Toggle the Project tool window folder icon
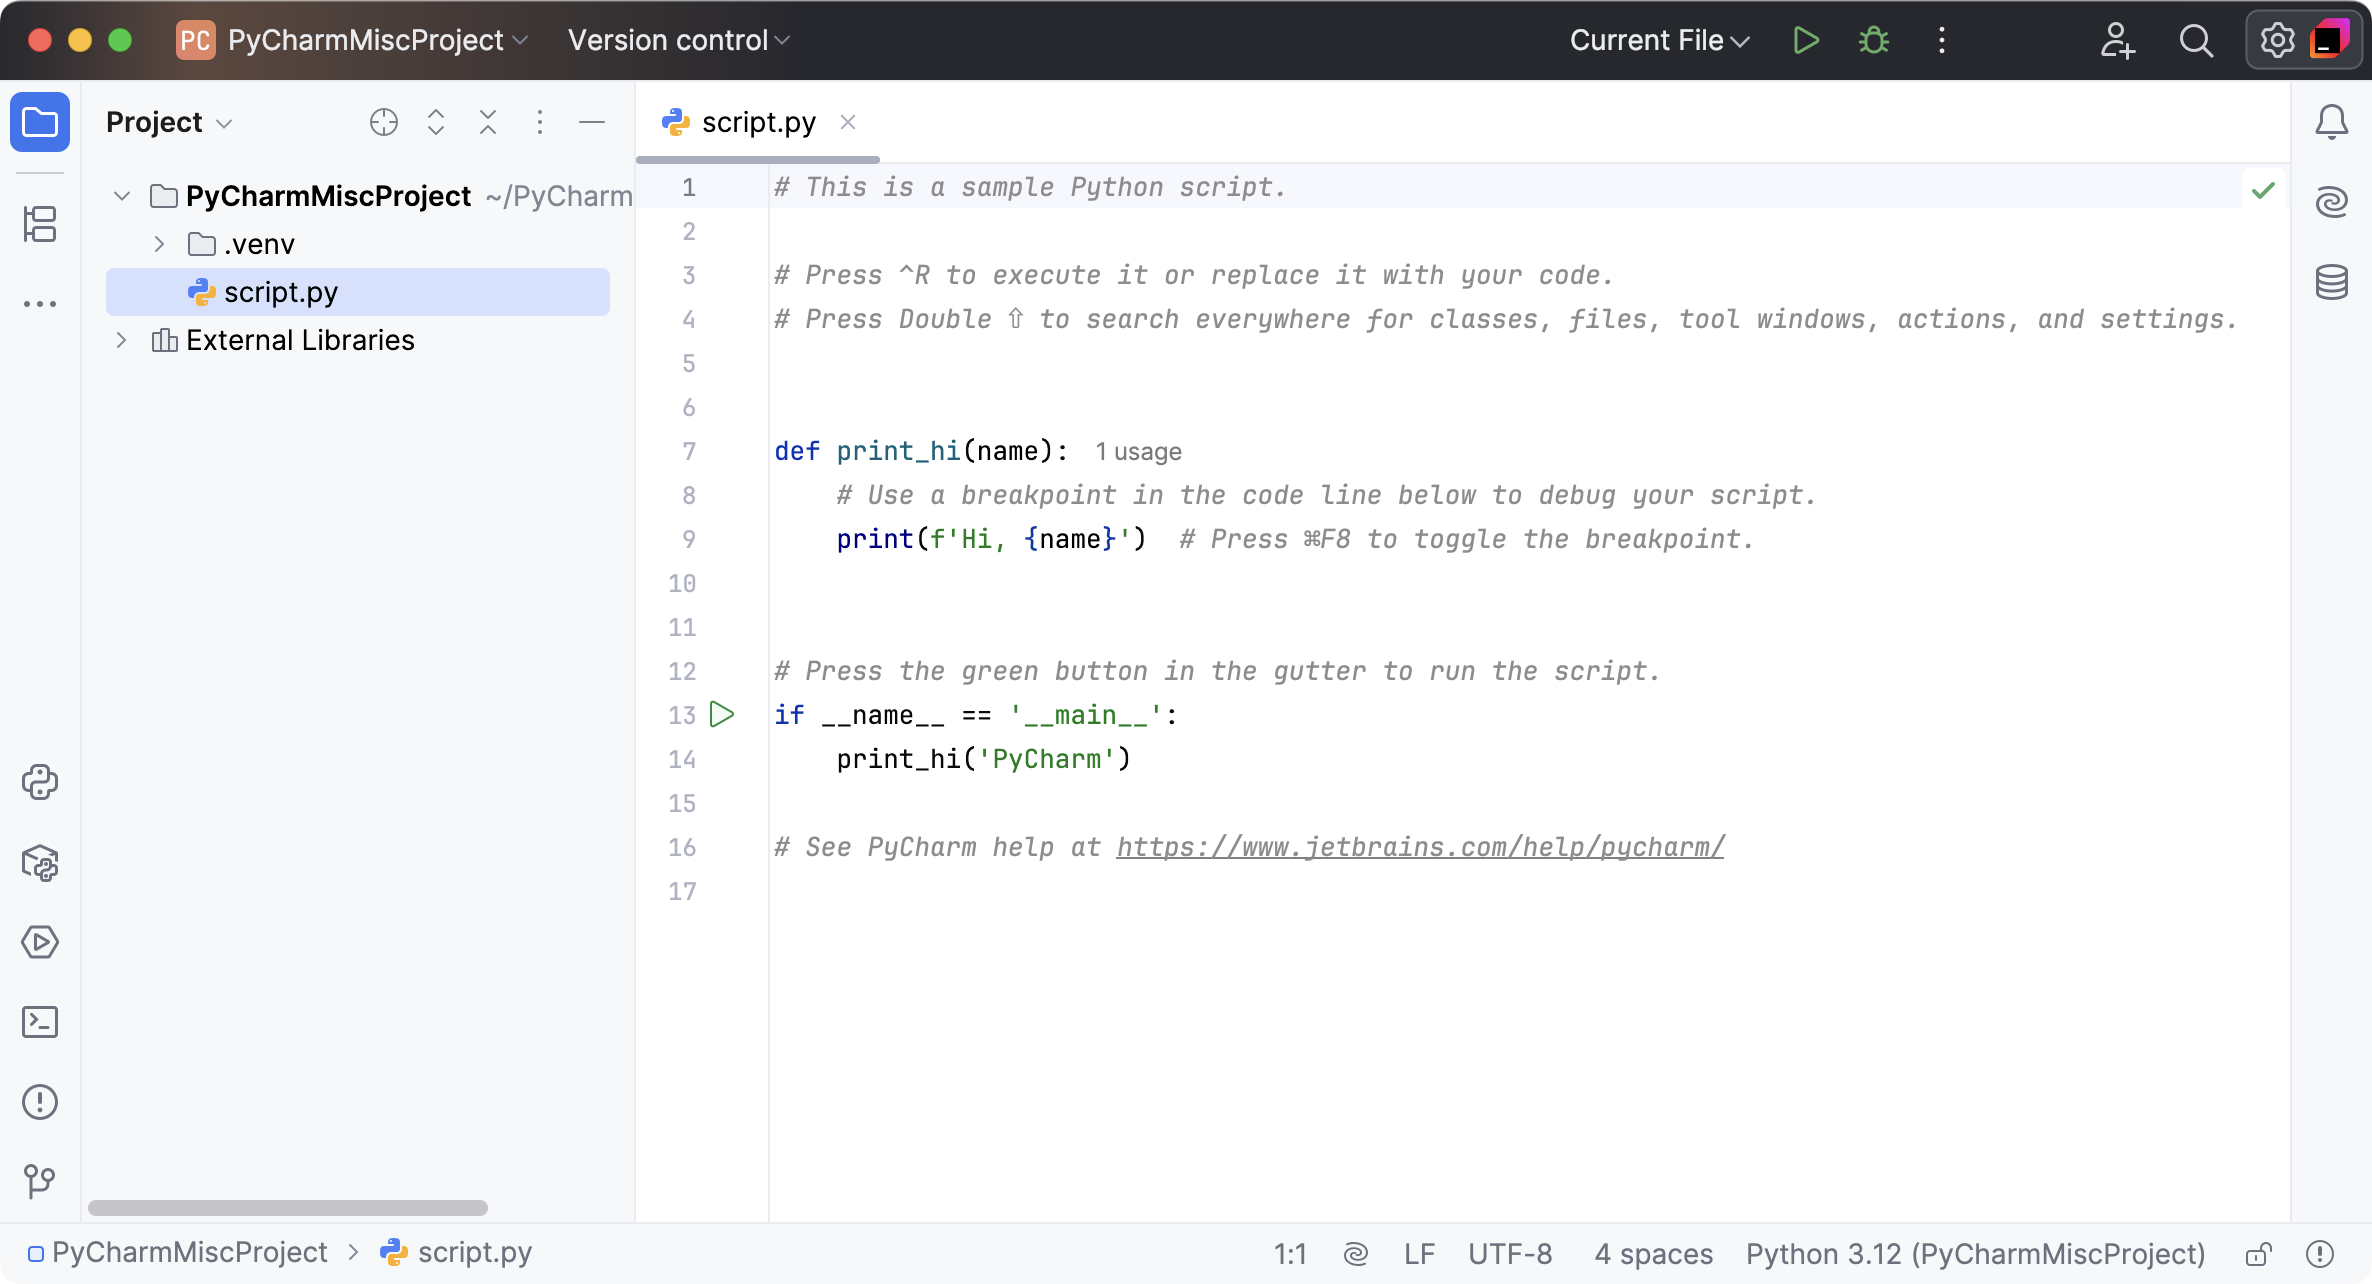The width and height of the screenshot is (2372, 1284). [40, 121]
